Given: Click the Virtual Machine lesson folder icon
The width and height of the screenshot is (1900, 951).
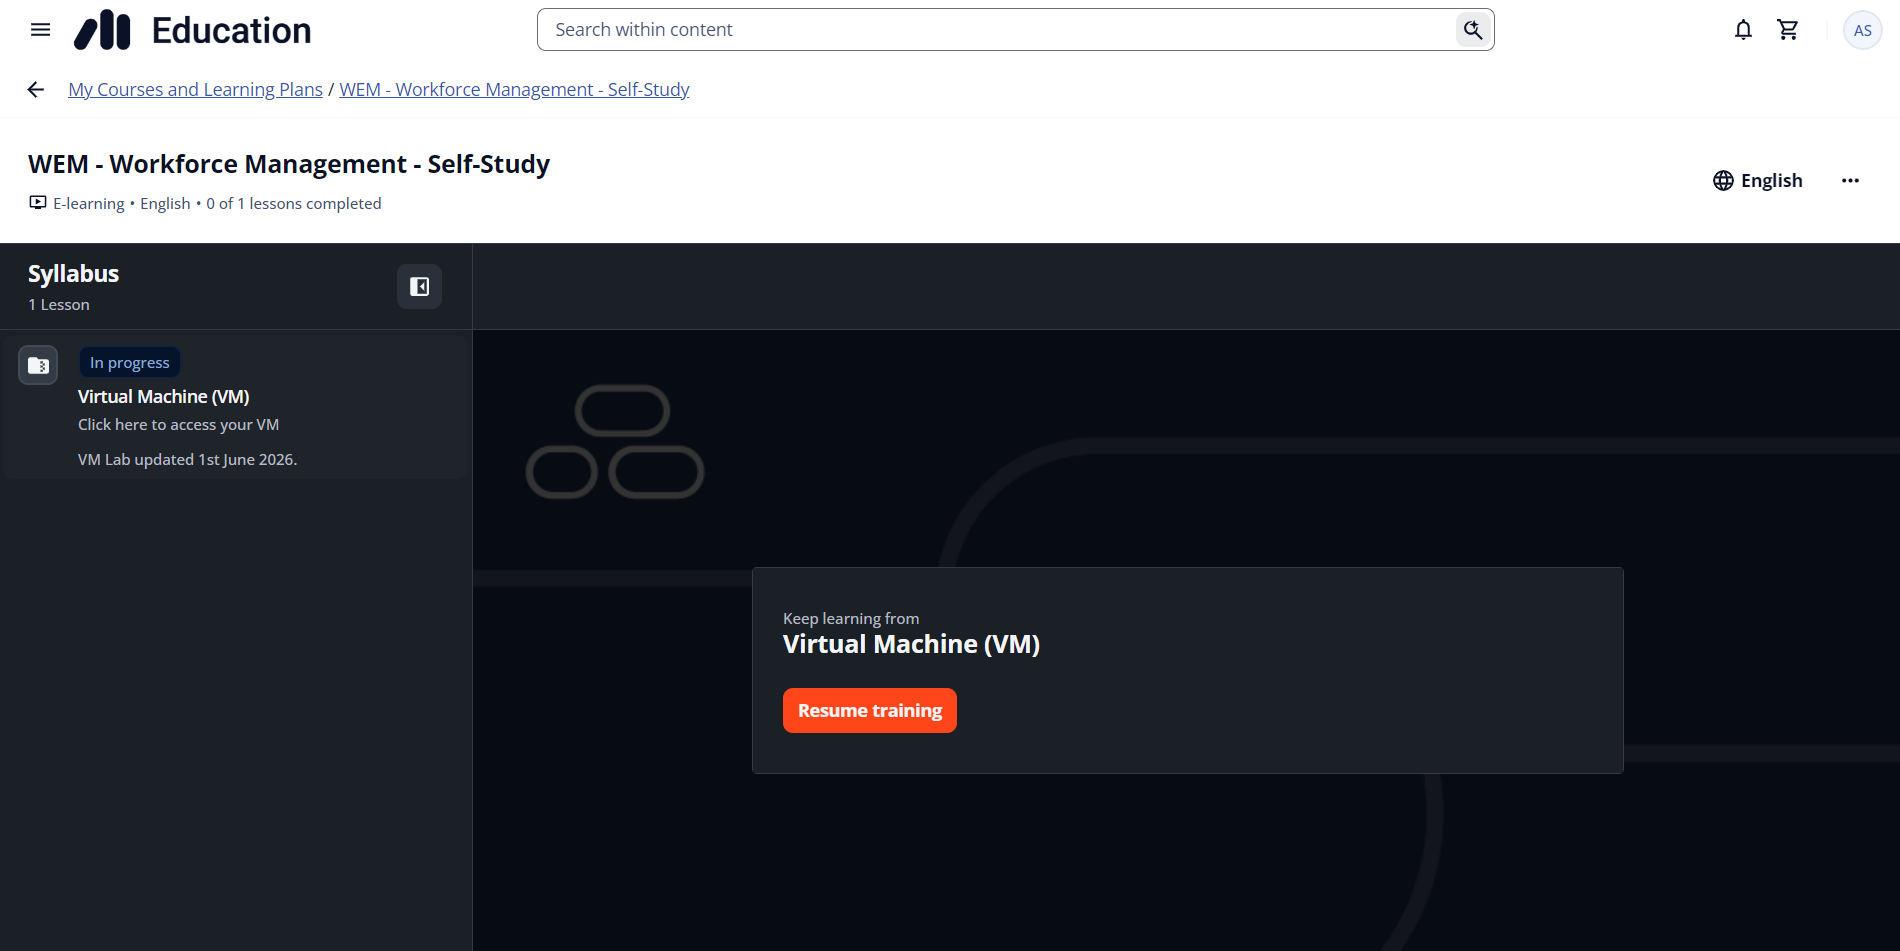Looking at the screenshot, I should 38,365.
